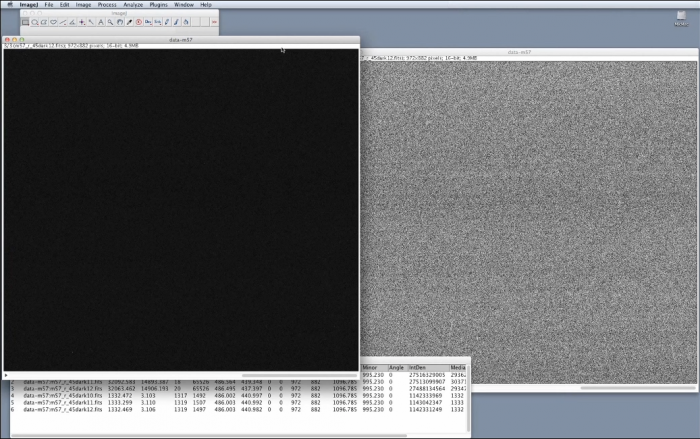Image resolution: width=700 pixels, height=439 pixels.
Task: Open the Window menu
Action: (183, 4)
